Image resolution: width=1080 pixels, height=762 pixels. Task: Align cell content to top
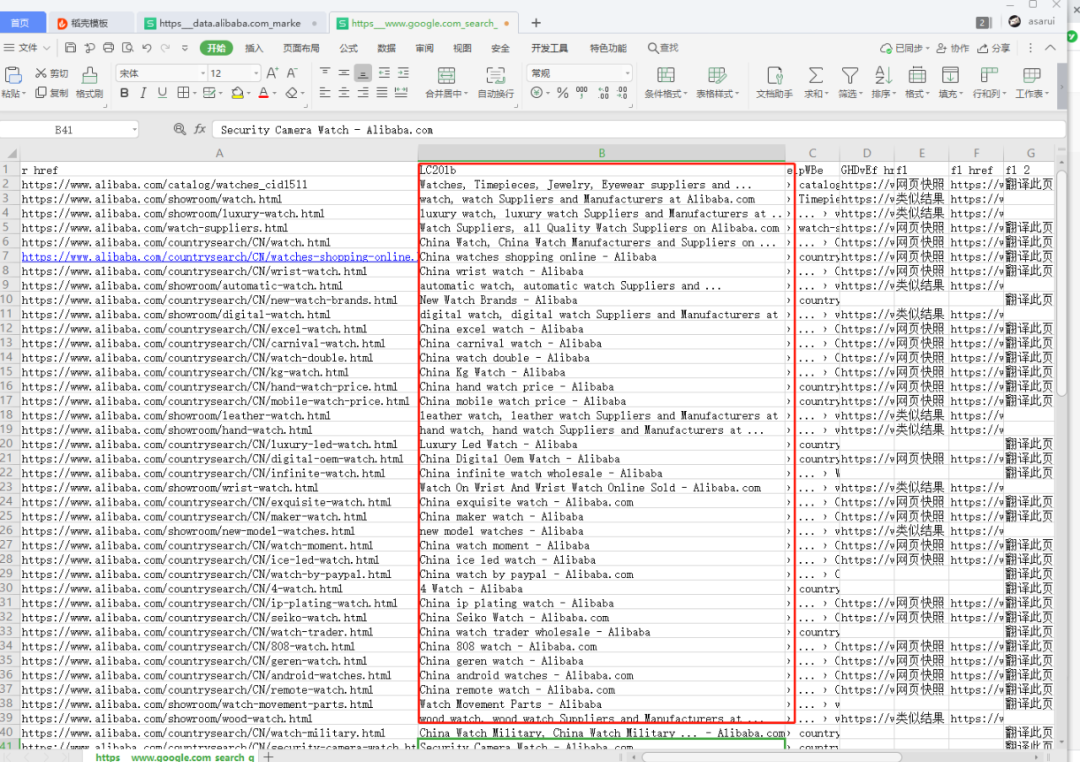[325, 73]
